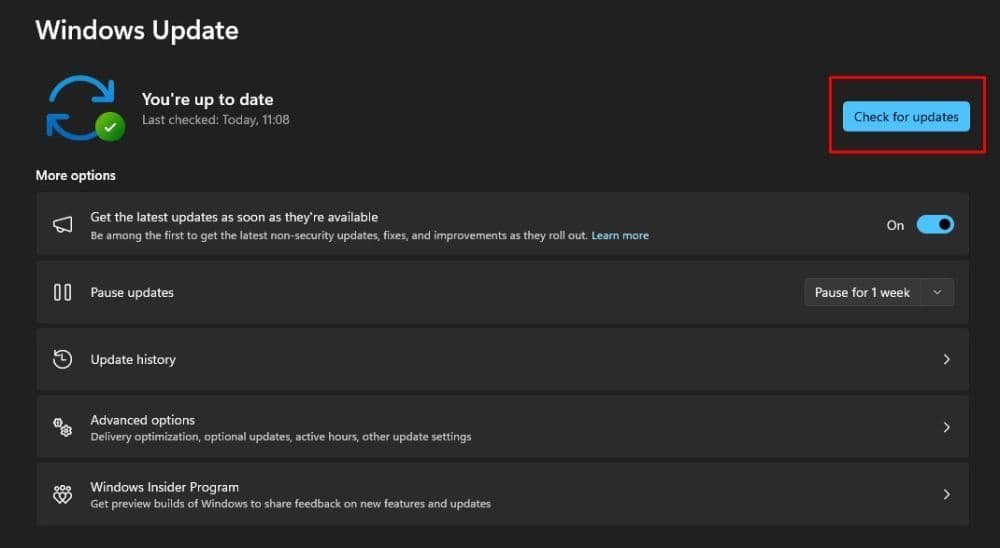
Task: Expand Advanced options chevron
Action: [x=946, y=427]
